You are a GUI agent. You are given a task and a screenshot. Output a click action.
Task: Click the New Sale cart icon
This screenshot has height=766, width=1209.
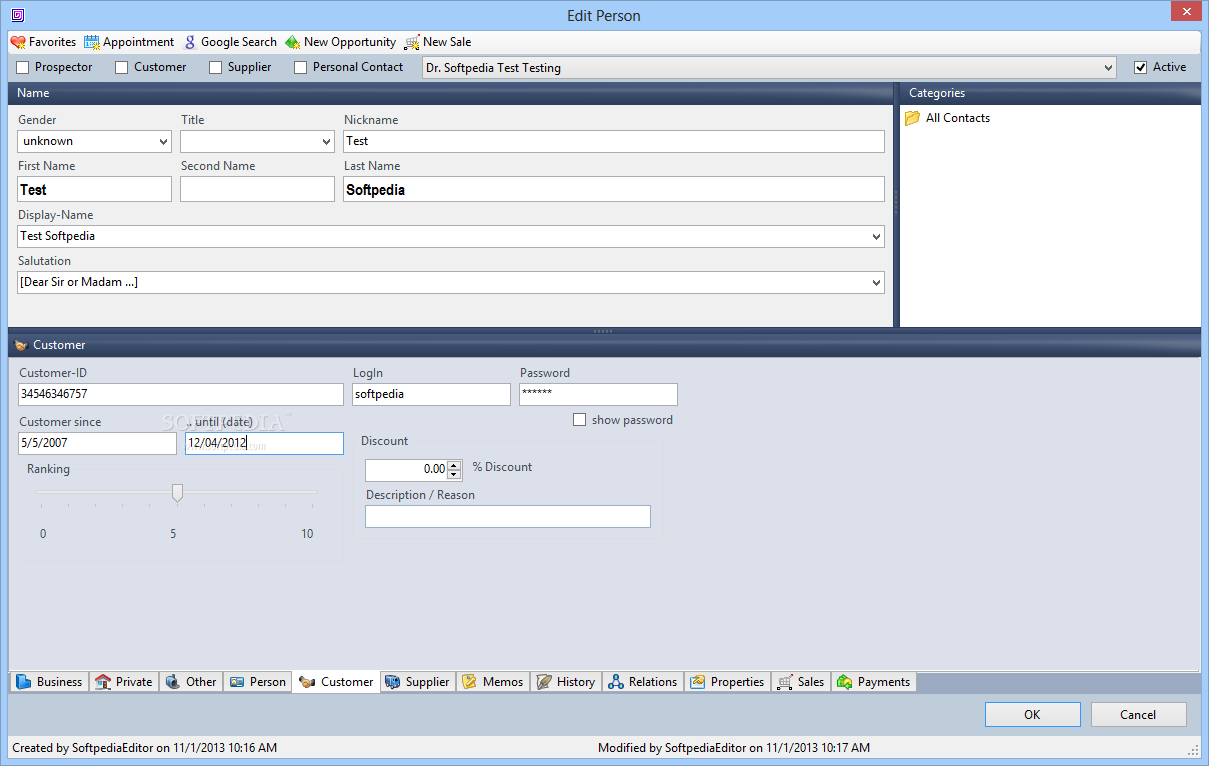pyautogui.click(x=412, y=42)
